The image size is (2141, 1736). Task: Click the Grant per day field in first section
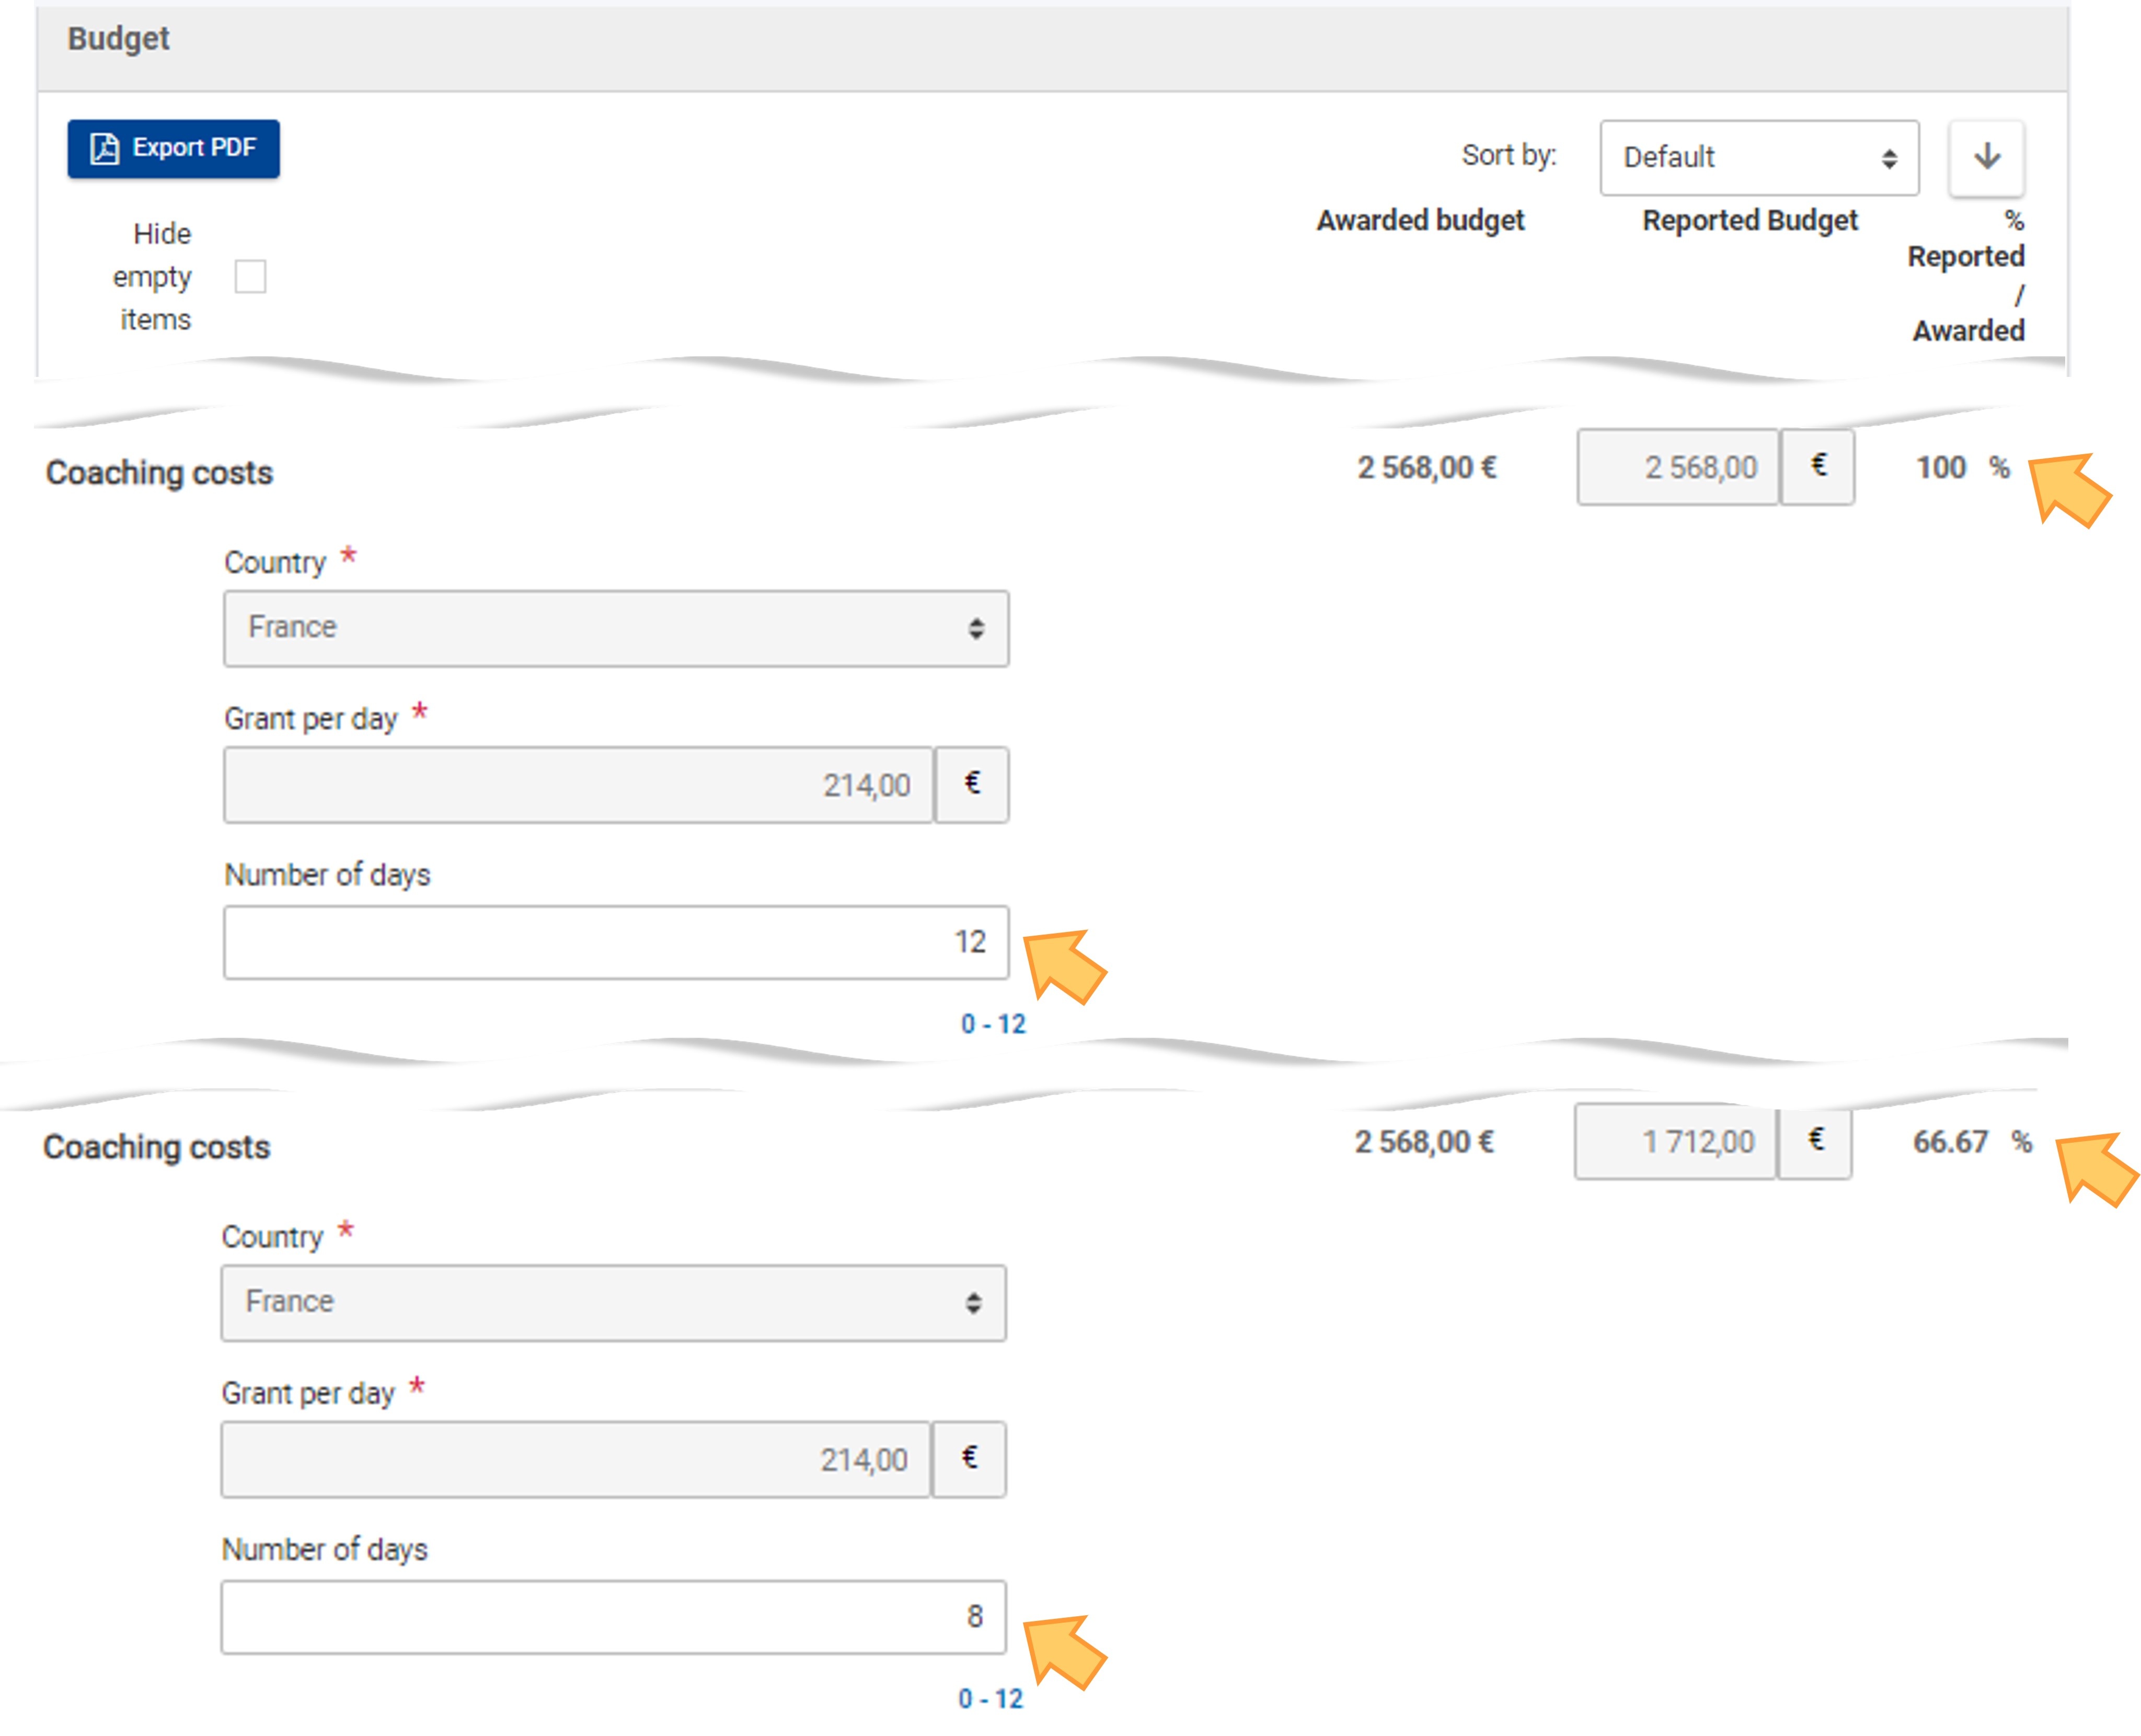[x=578, y=785]
